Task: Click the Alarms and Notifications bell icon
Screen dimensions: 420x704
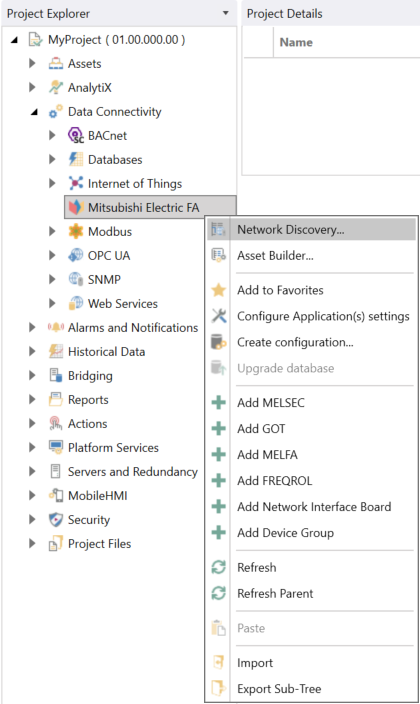Action: click(x=56, y=327)
